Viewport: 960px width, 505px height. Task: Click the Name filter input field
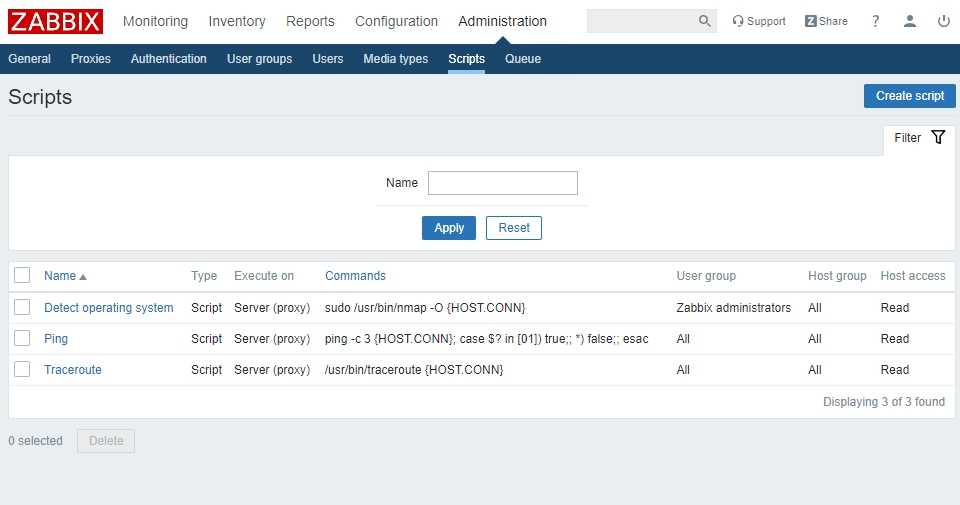(502, 183)
